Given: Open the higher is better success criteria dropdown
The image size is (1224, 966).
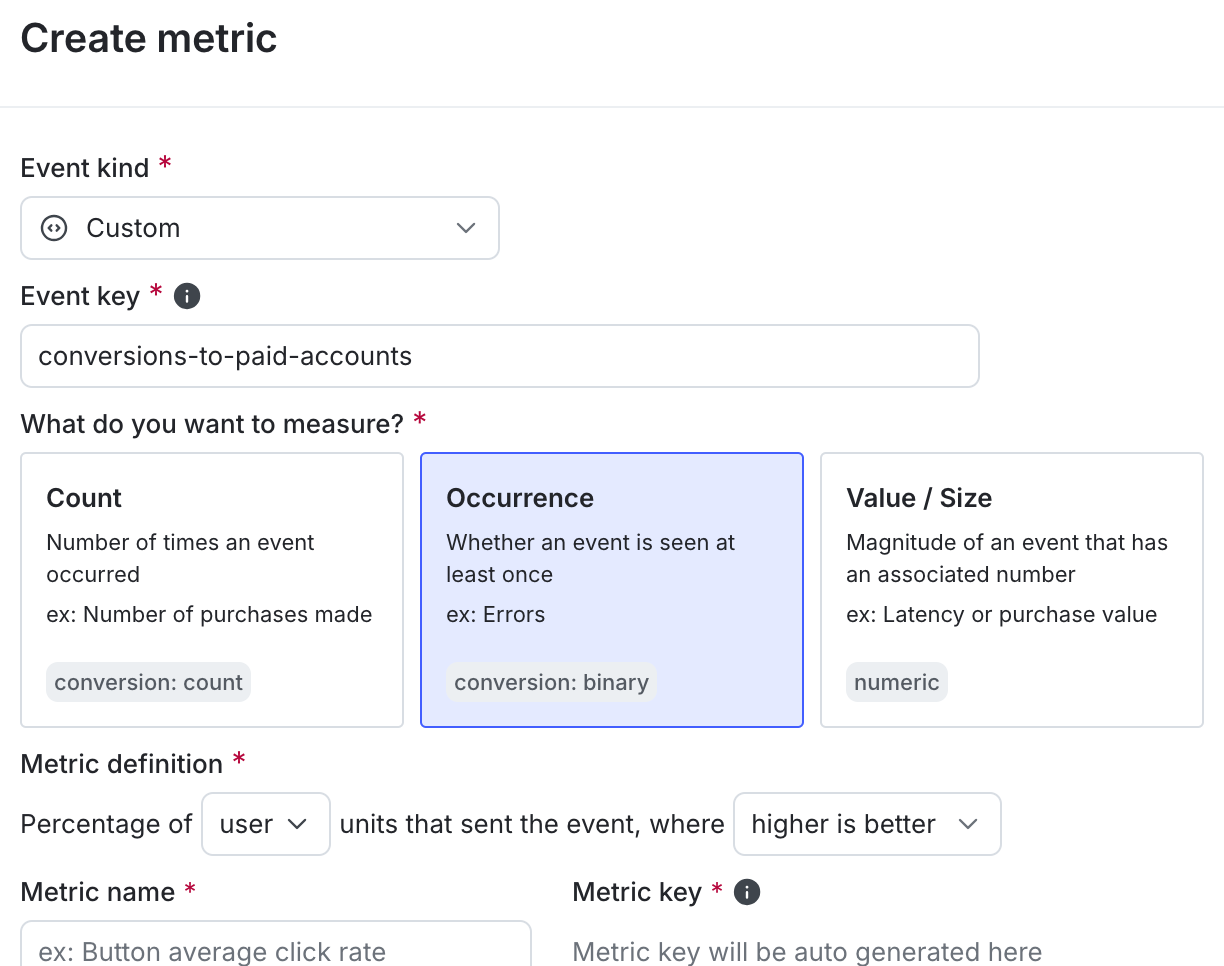Looking at the screenshot, I should click(867, 824).
